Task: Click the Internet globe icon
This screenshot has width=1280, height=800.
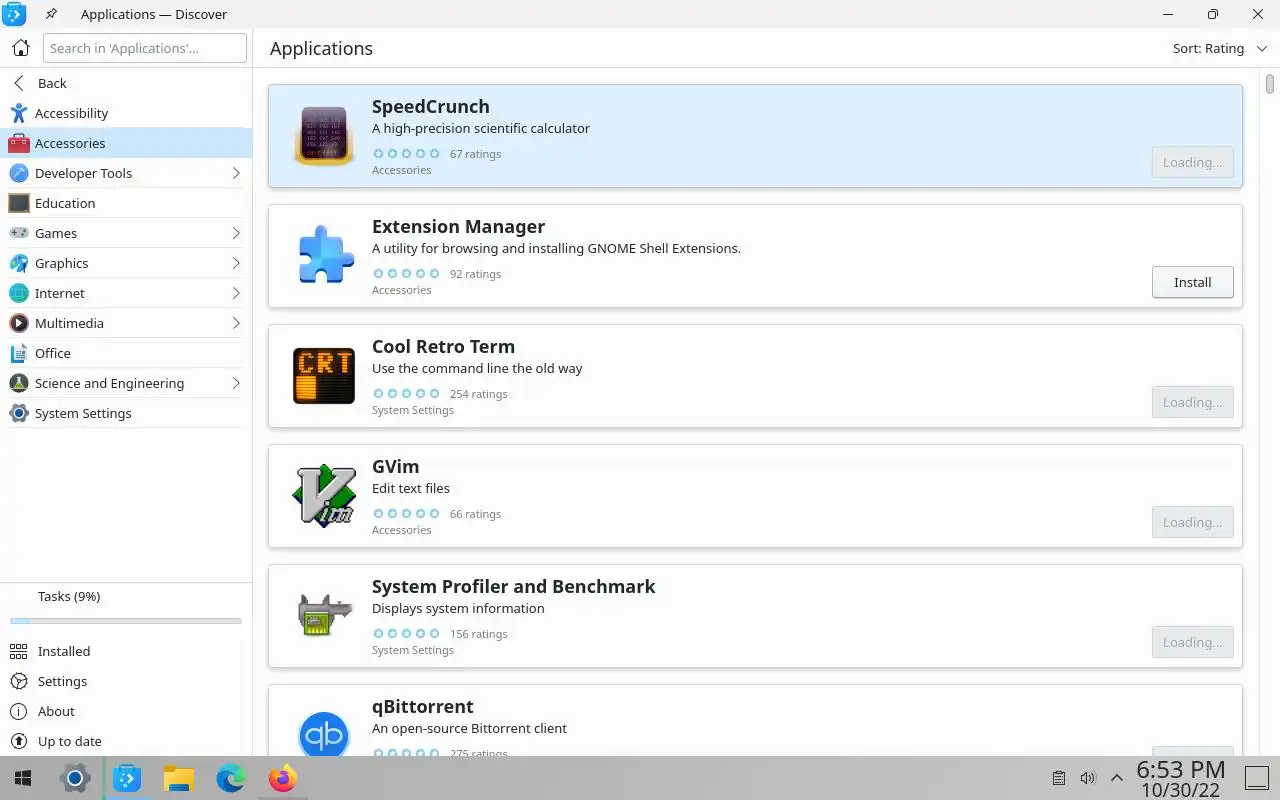Action: 19,293
